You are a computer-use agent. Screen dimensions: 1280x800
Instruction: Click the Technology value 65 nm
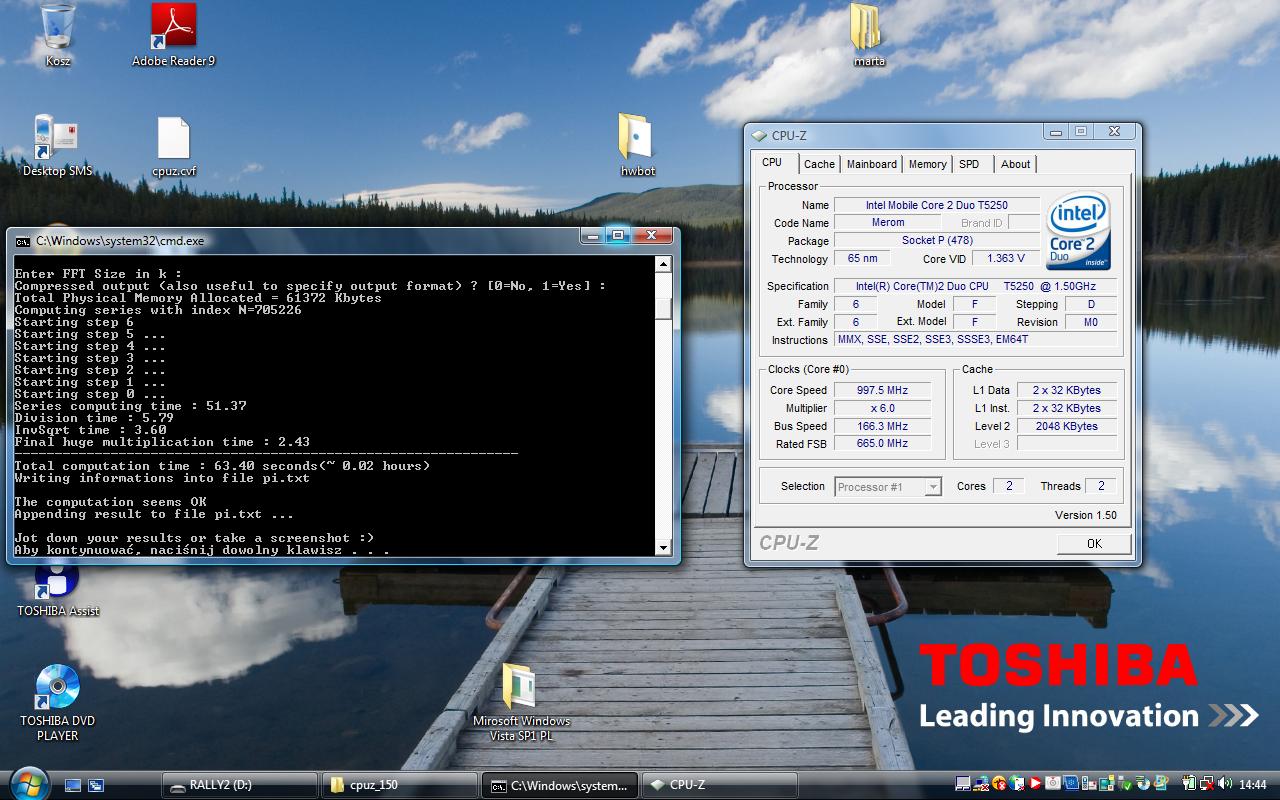862,259
